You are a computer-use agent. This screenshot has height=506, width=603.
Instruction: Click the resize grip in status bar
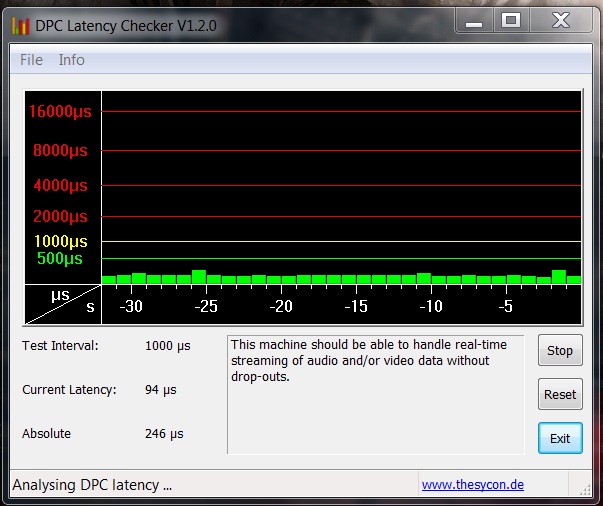point(585,490)
